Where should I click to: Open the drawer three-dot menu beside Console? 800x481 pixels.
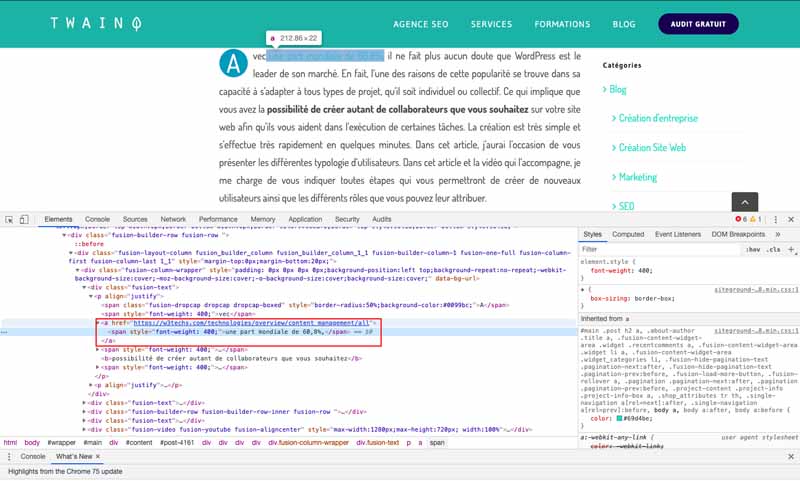coord(9,457)
